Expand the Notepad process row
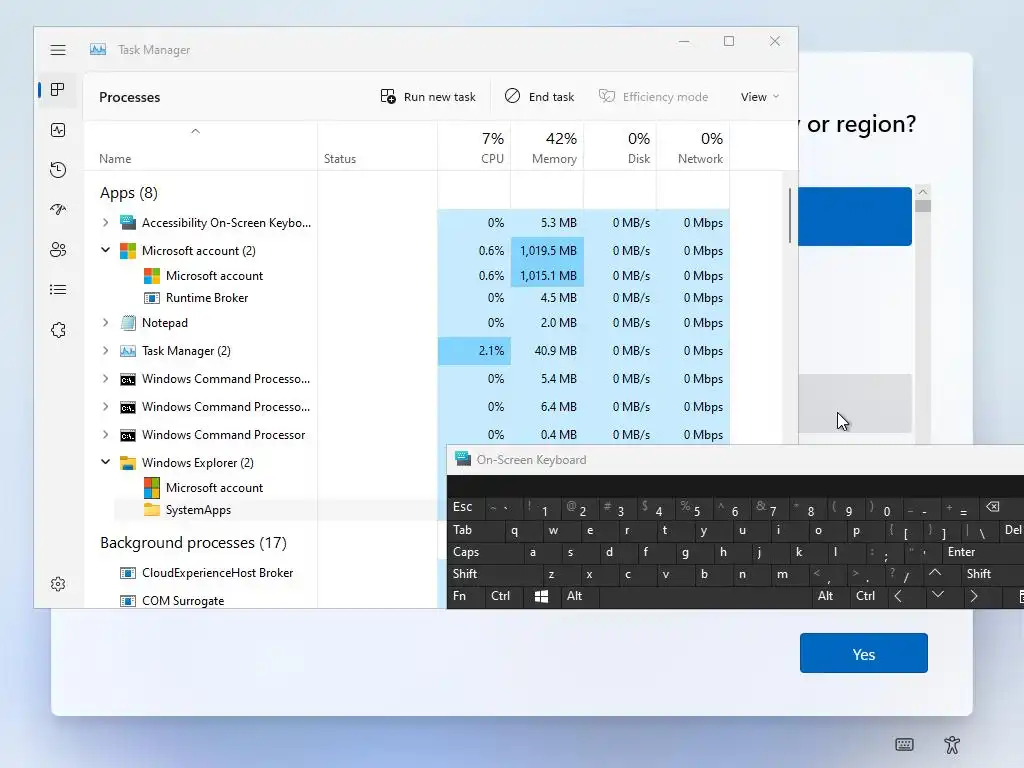1024x768 pixels. point(105,323)
